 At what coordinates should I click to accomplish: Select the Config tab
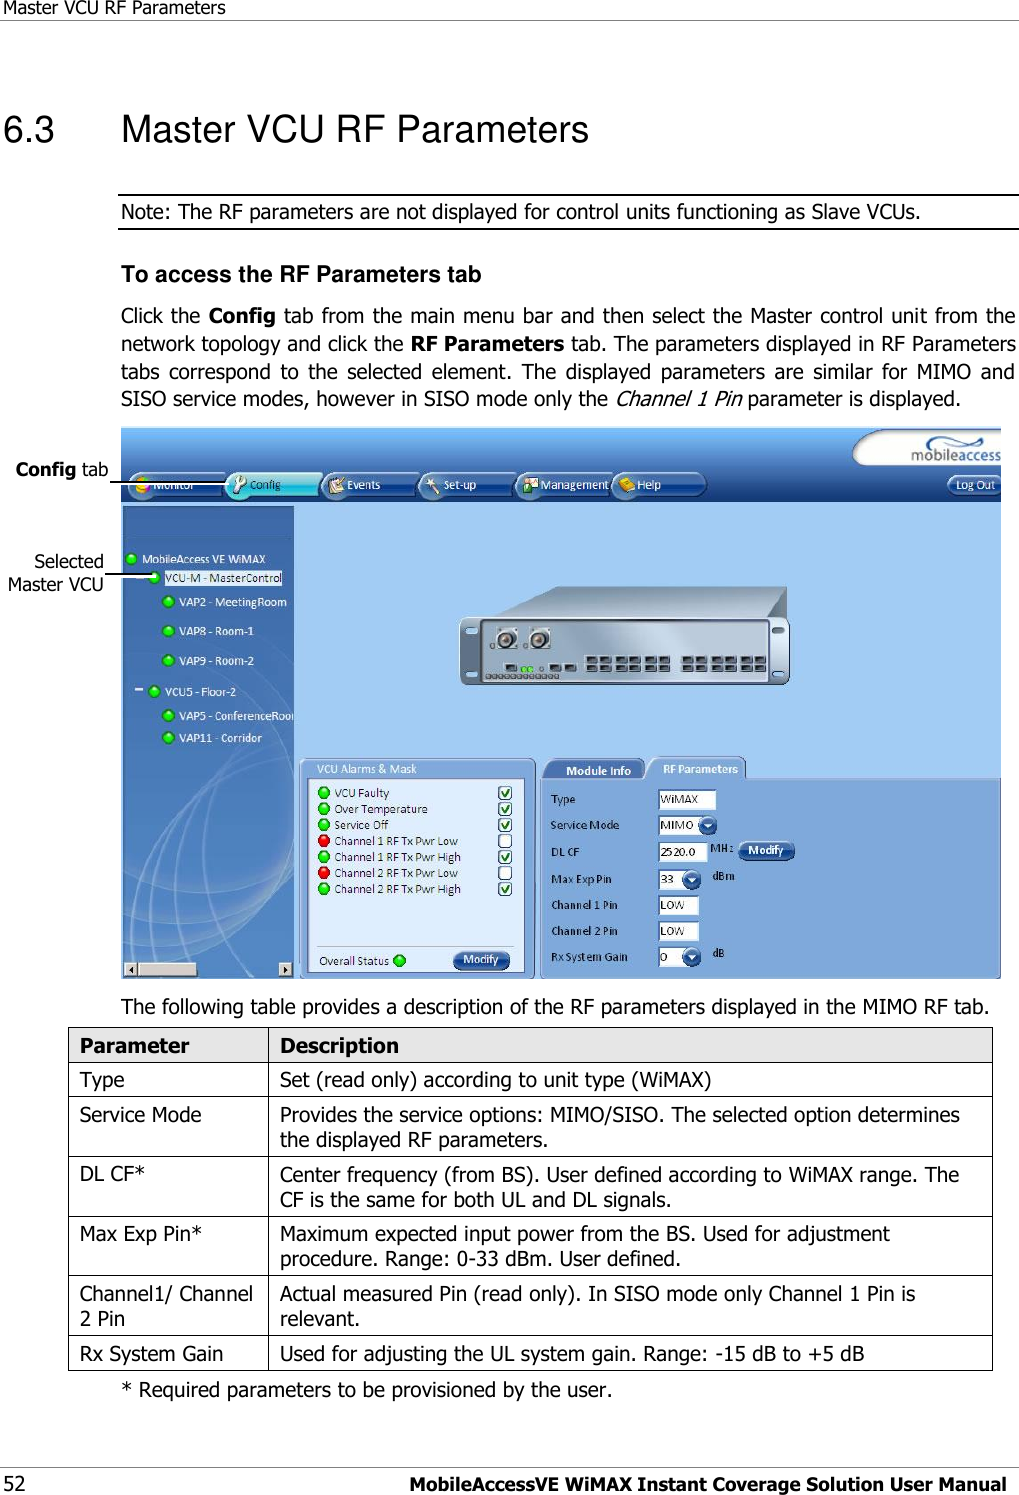click(274, 485)
